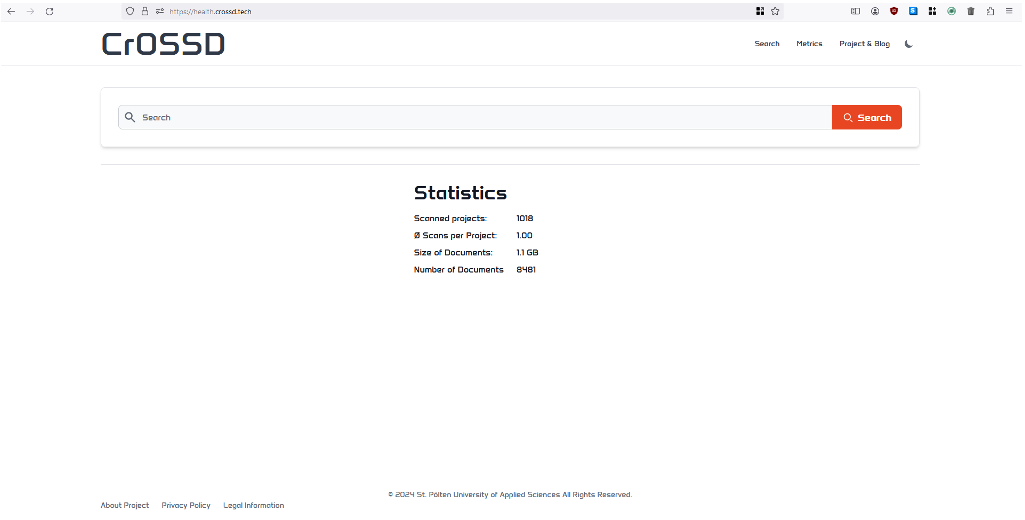Click the address bar URL health.crossd.tech

pyautogui.click(x=210, y=12)
